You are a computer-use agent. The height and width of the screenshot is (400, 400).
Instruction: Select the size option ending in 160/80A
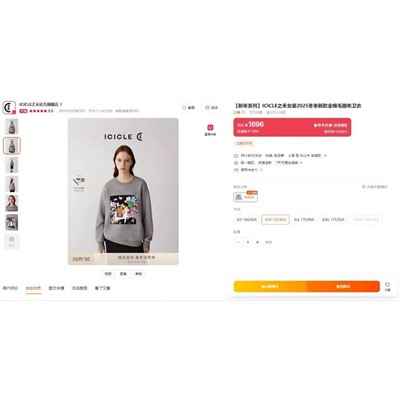click(x=246, y=220)
